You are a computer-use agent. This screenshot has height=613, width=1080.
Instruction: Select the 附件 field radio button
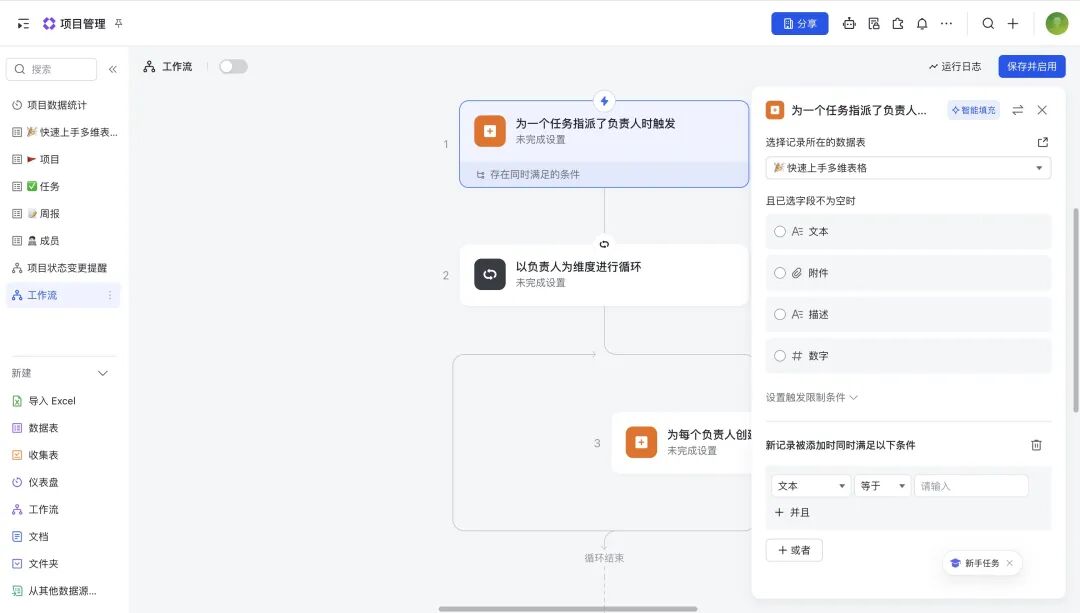780,273
